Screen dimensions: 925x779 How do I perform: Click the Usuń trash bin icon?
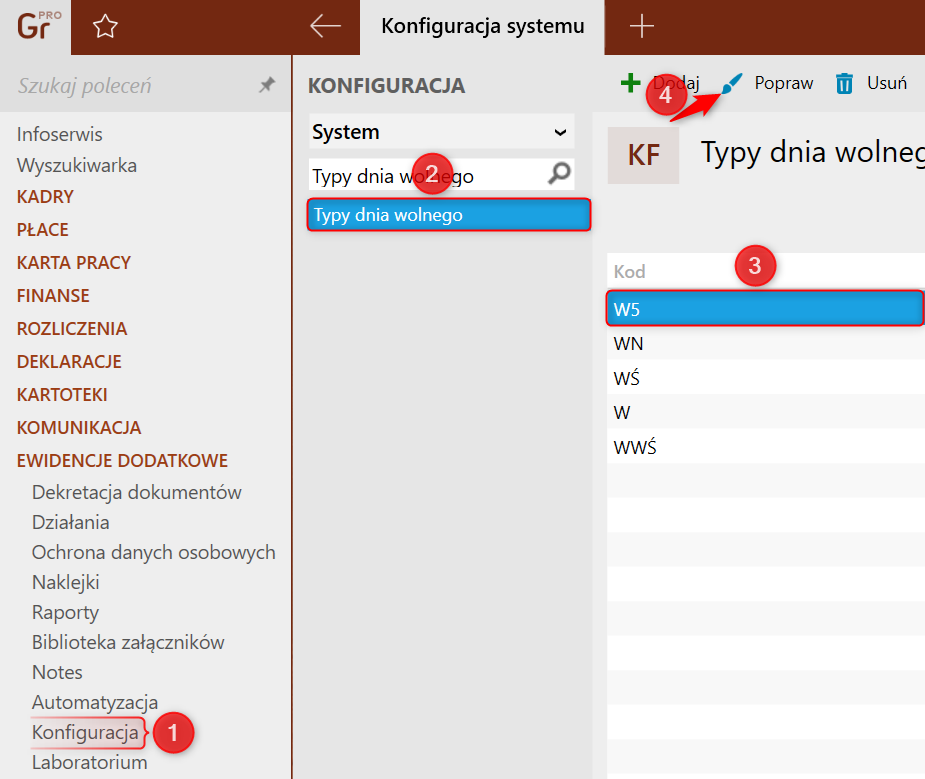[844, 83]
